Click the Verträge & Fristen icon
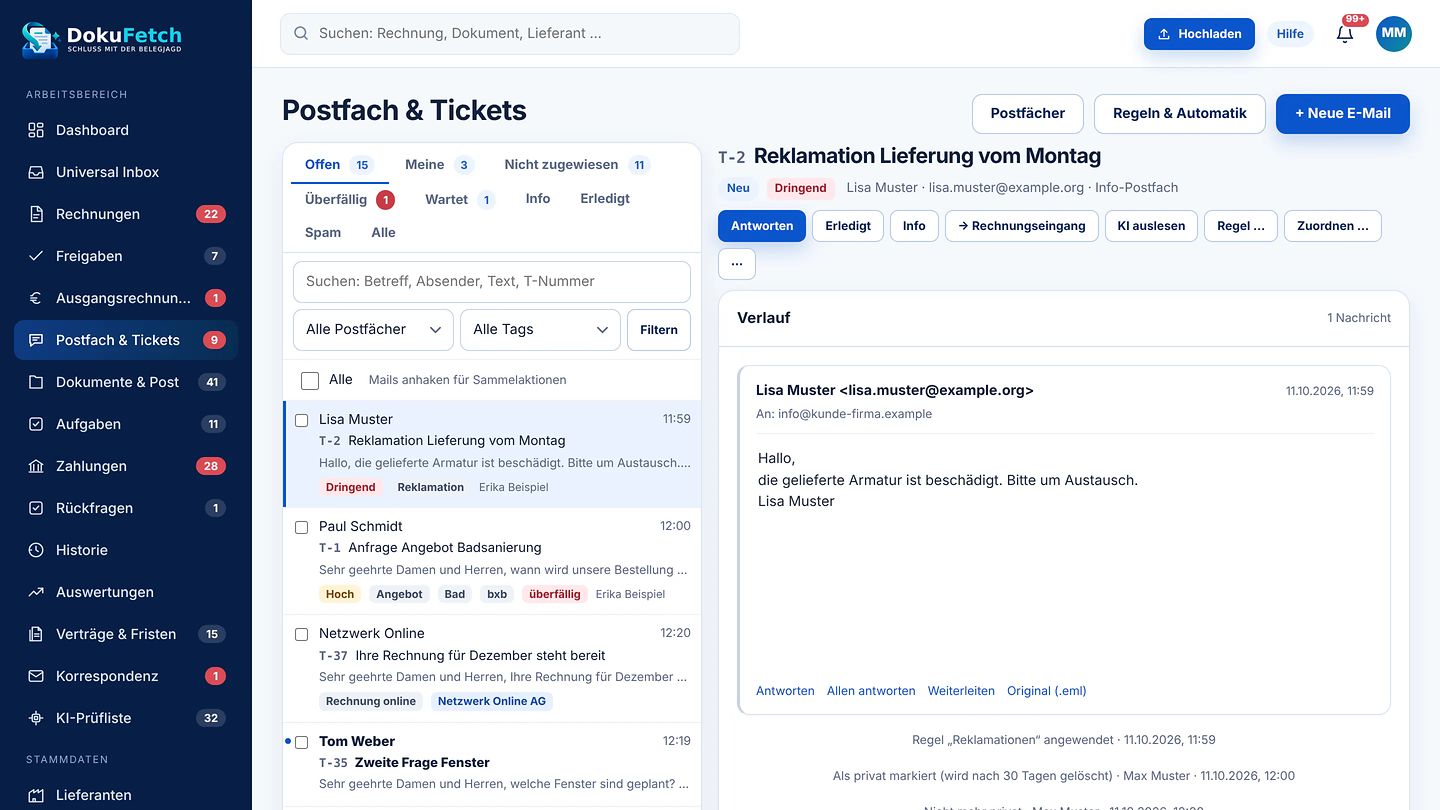 (36, 634)
